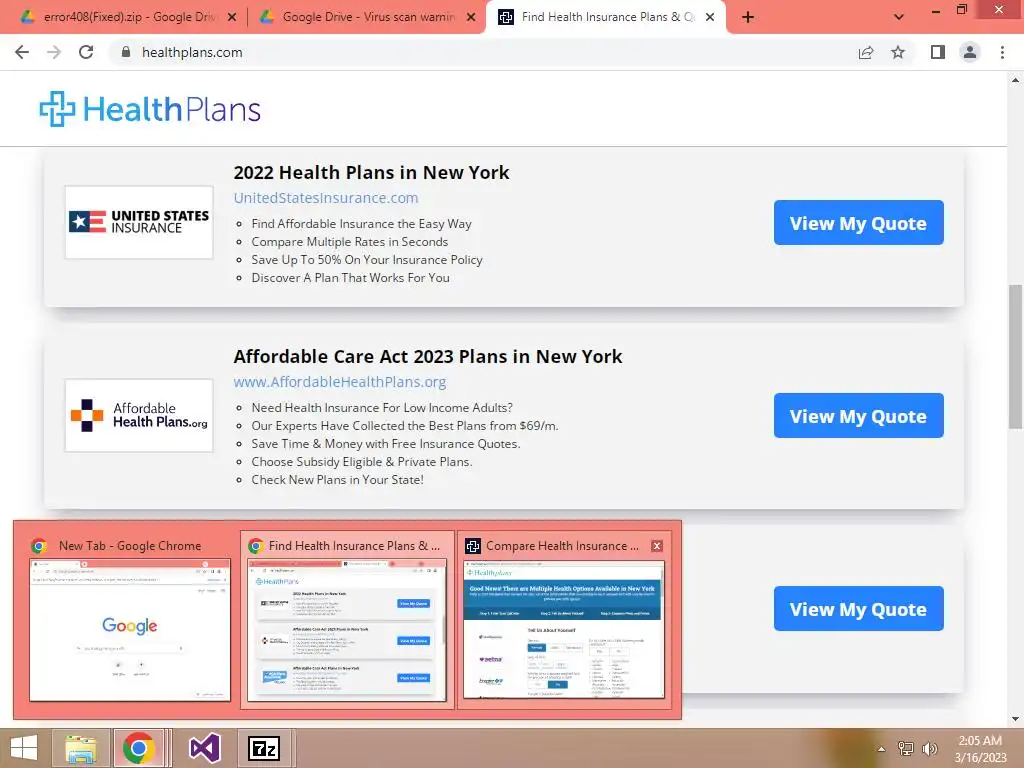The width and height of the screenshot is (1024, 768).
Task: Close the Find Health Insurance Plans tab
Action: point(710,17)
